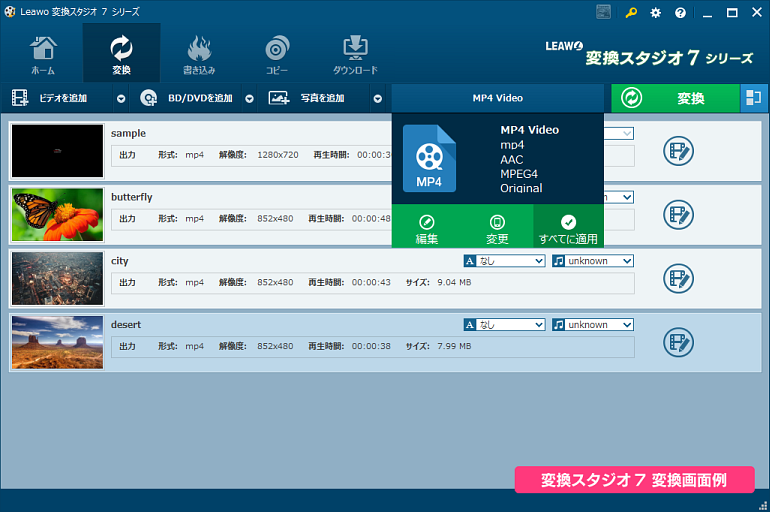Open the コピー copy tab
770x512 pixels.
(x=277, y=55)
